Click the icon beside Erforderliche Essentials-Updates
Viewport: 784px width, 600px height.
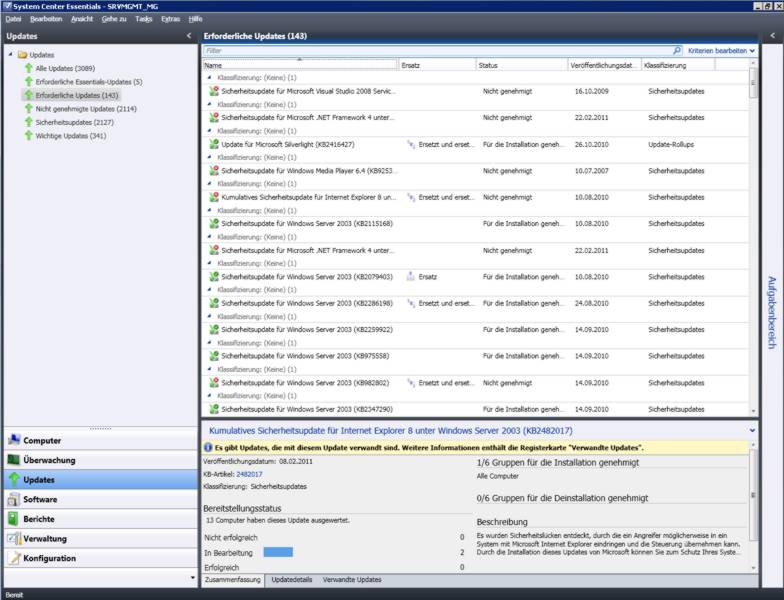[x=29, y=82]
